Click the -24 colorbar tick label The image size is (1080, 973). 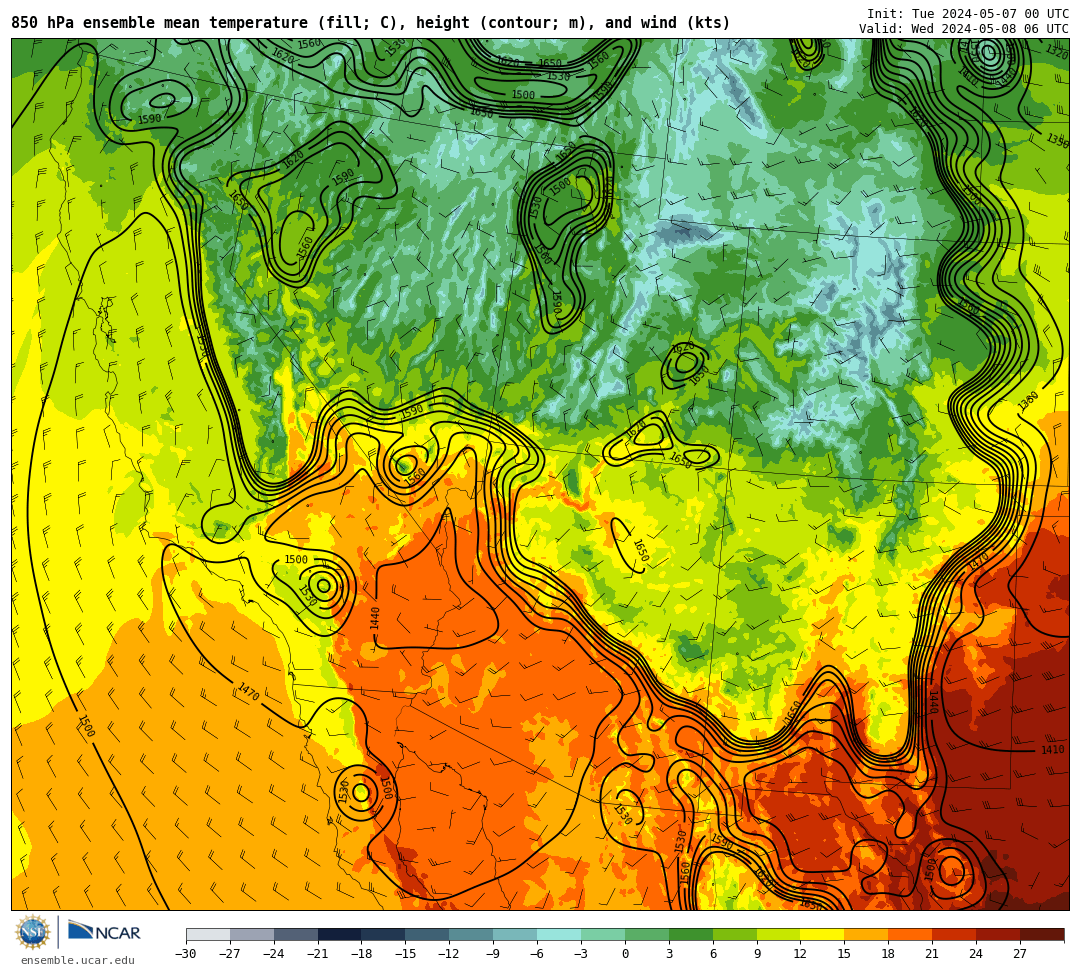pos(274,954)
